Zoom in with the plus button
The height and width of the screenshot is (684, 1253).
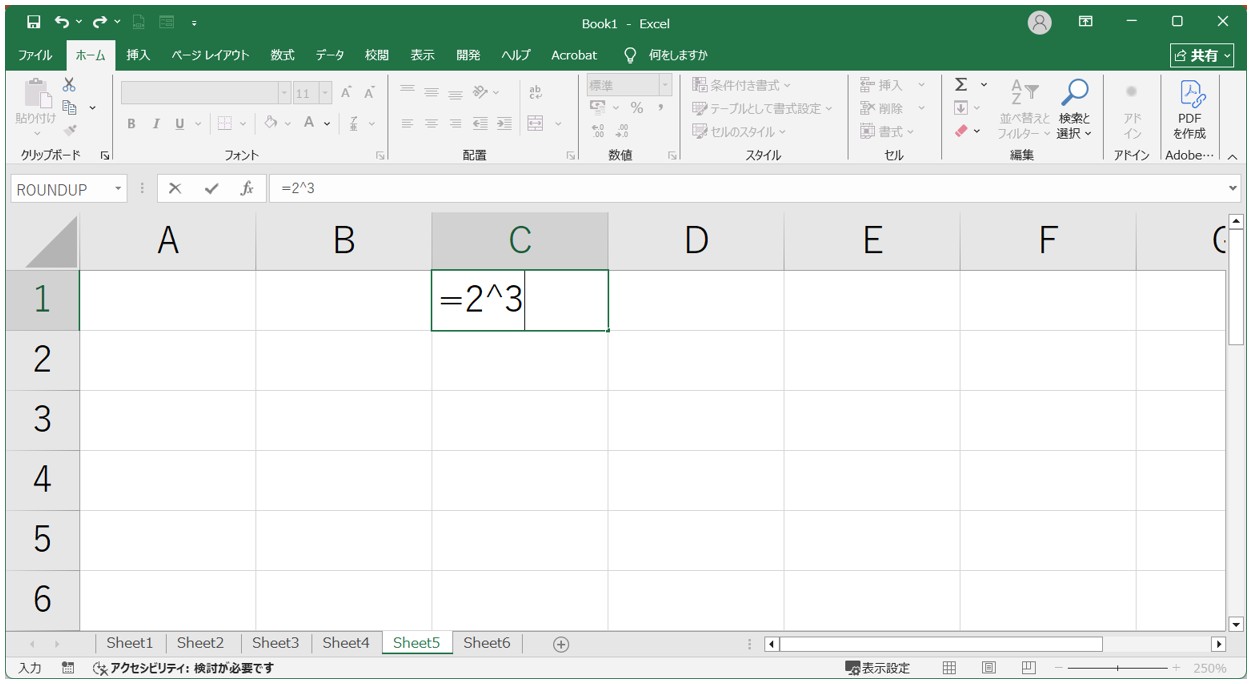point(1176,667)
